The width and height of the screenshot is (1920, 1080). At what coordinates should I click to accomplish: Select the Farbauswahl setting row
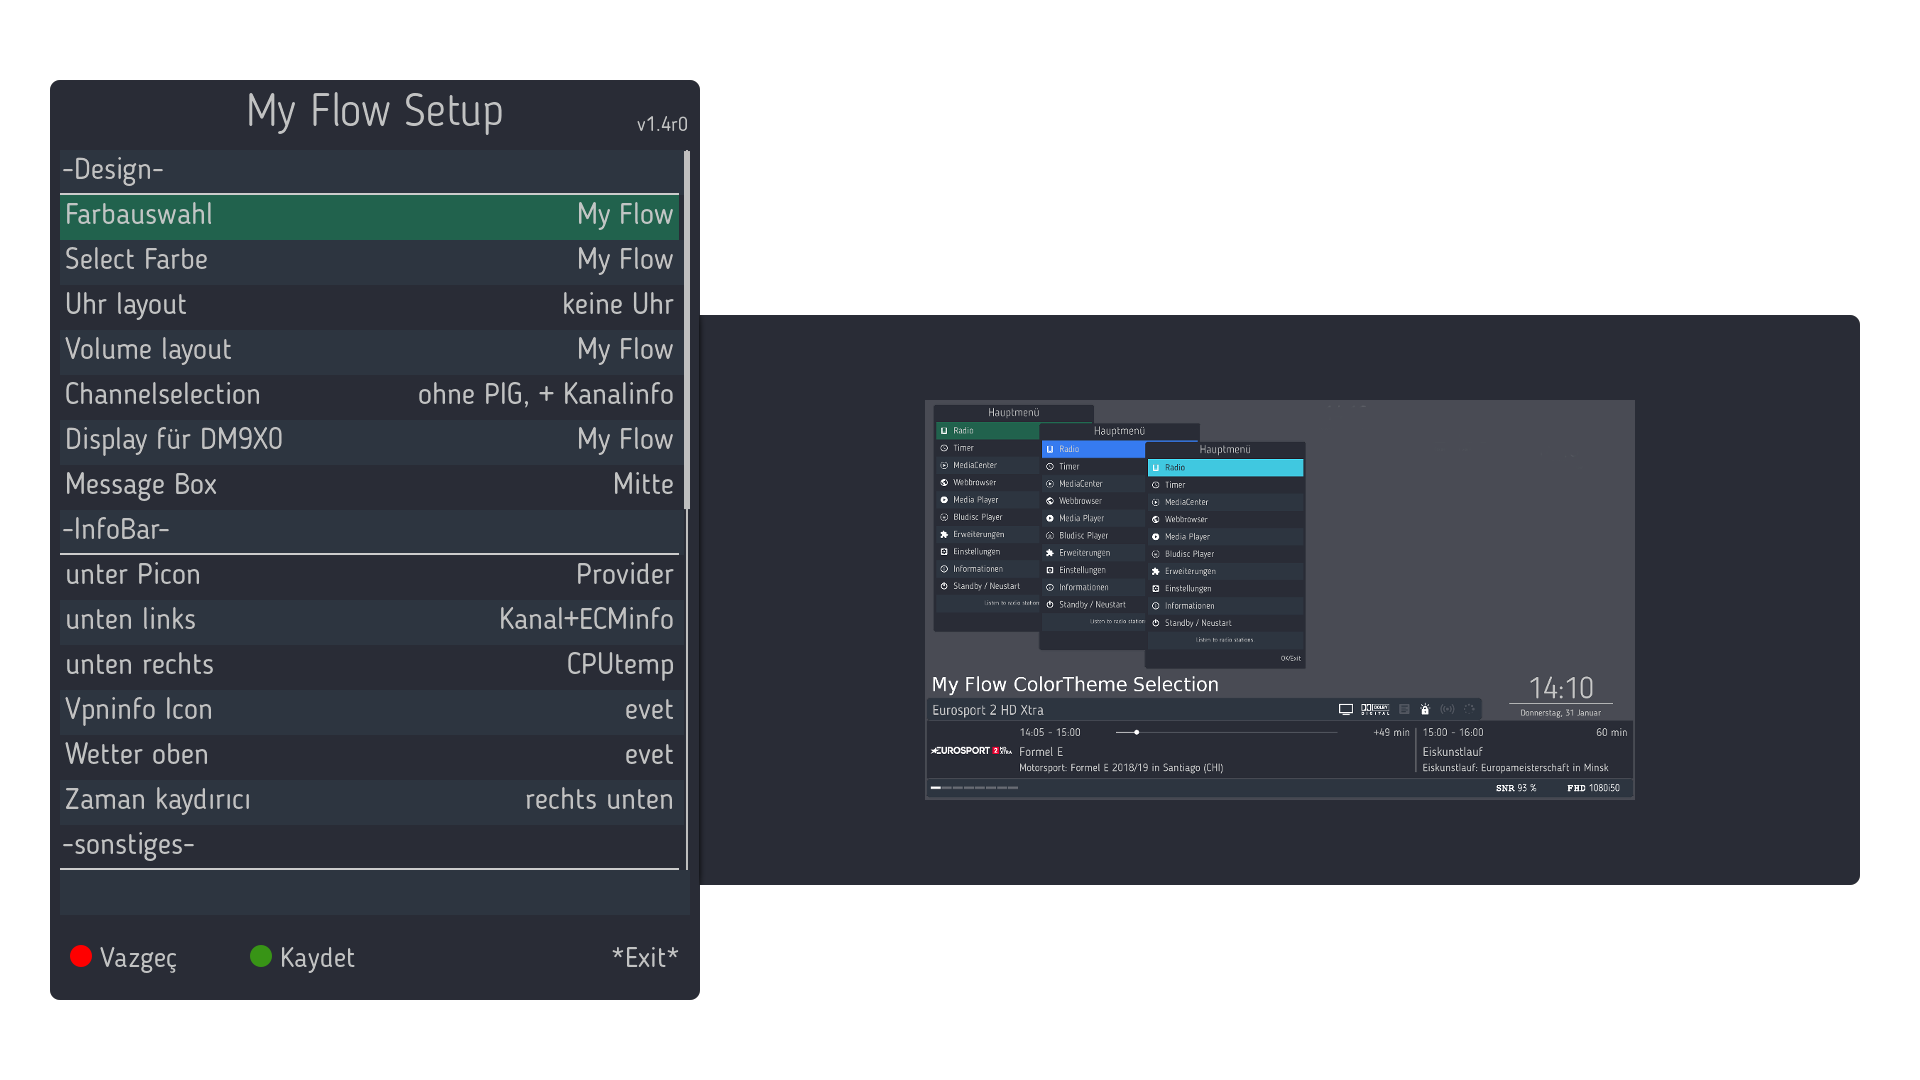[x=369, y=215]
